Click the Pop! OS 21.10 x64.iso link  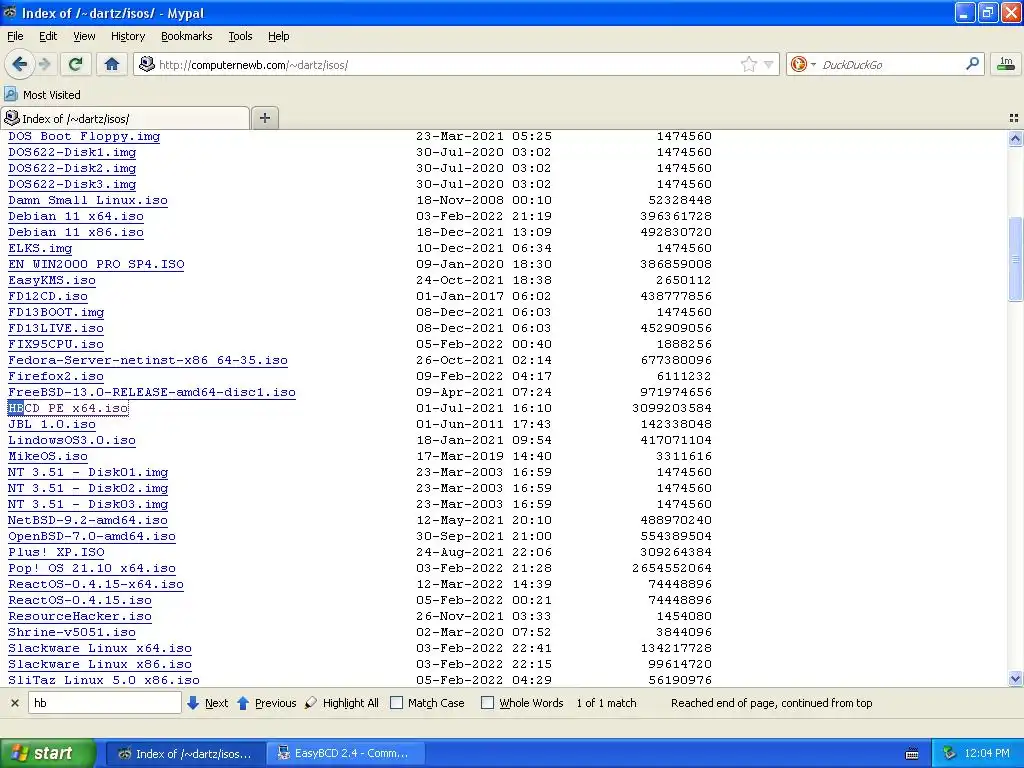(92, 568)
